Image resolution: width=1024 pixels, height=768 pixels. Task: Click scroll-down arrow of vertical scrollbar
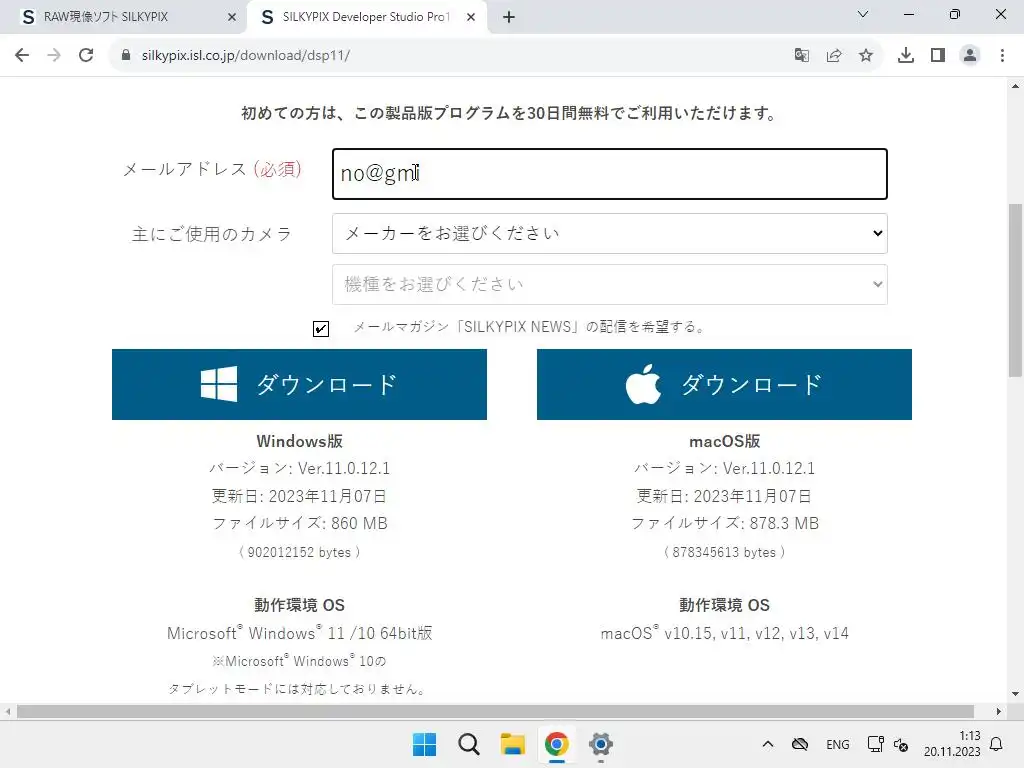tap(1015, 694)
